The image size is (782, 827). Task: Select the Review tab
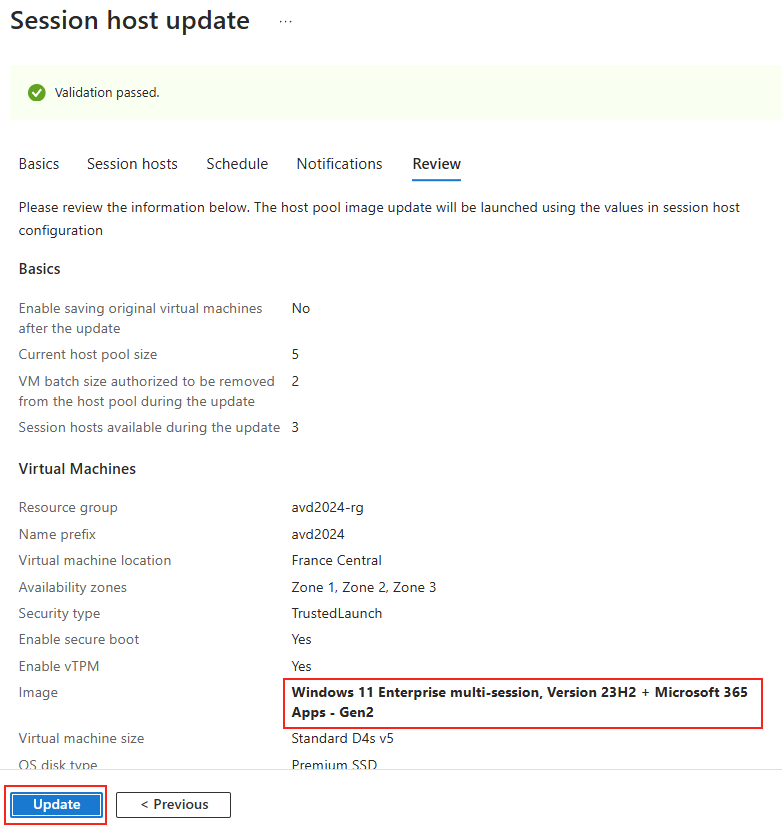[x=437, y=164]
